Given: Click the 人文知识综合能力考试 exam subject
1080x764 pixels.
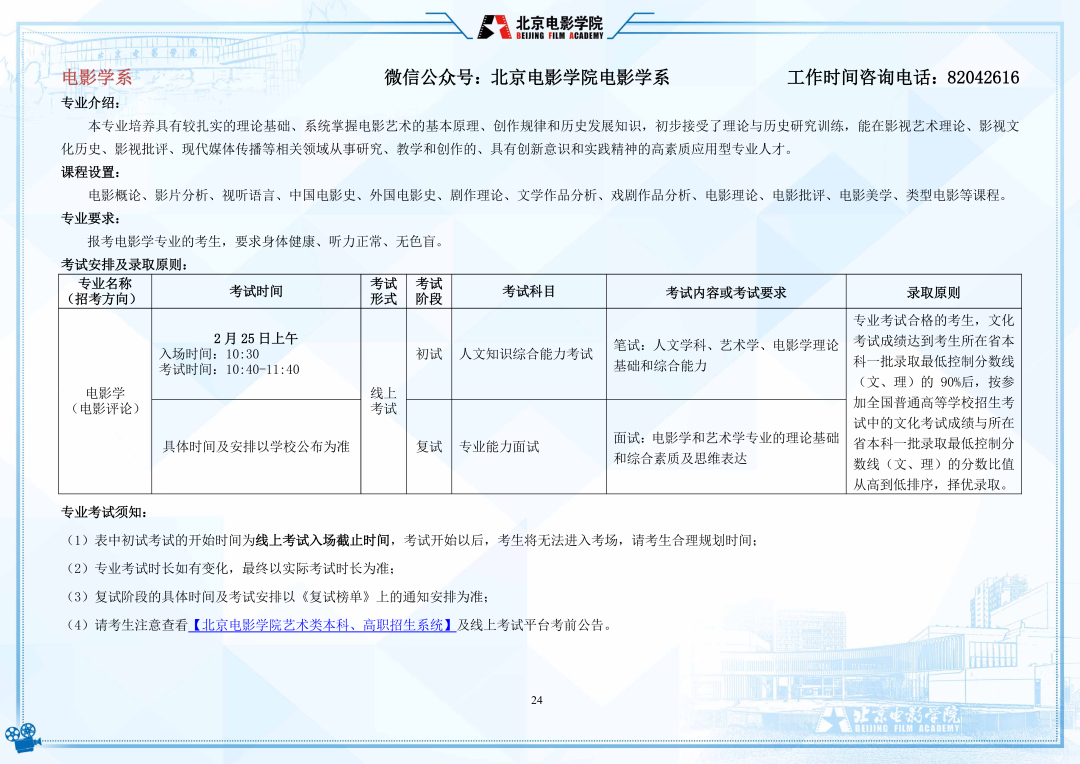Looking at the screenshot, I should point(527,352).
